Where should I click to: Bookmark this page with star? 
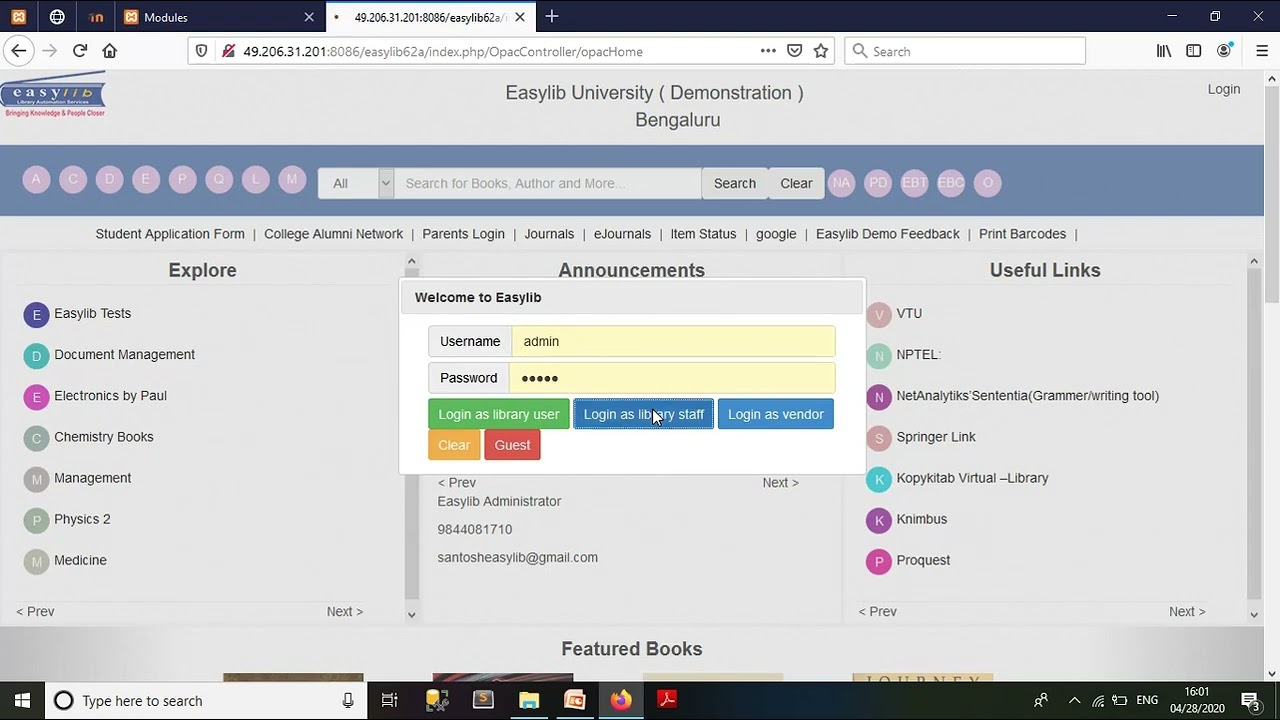[x=821, y=51]
